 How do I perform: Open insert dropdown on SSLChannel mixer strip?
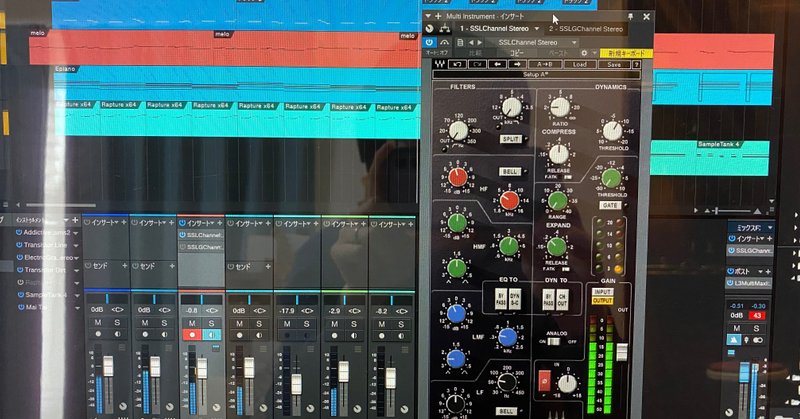click(212, 223)
